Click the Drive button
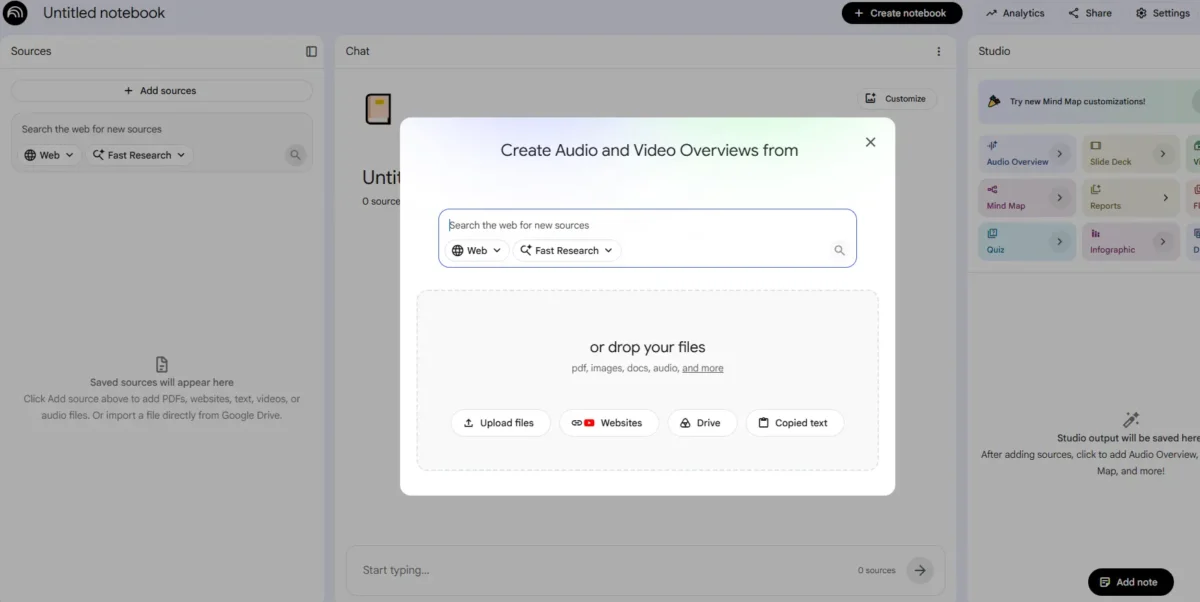 (702, 423)
